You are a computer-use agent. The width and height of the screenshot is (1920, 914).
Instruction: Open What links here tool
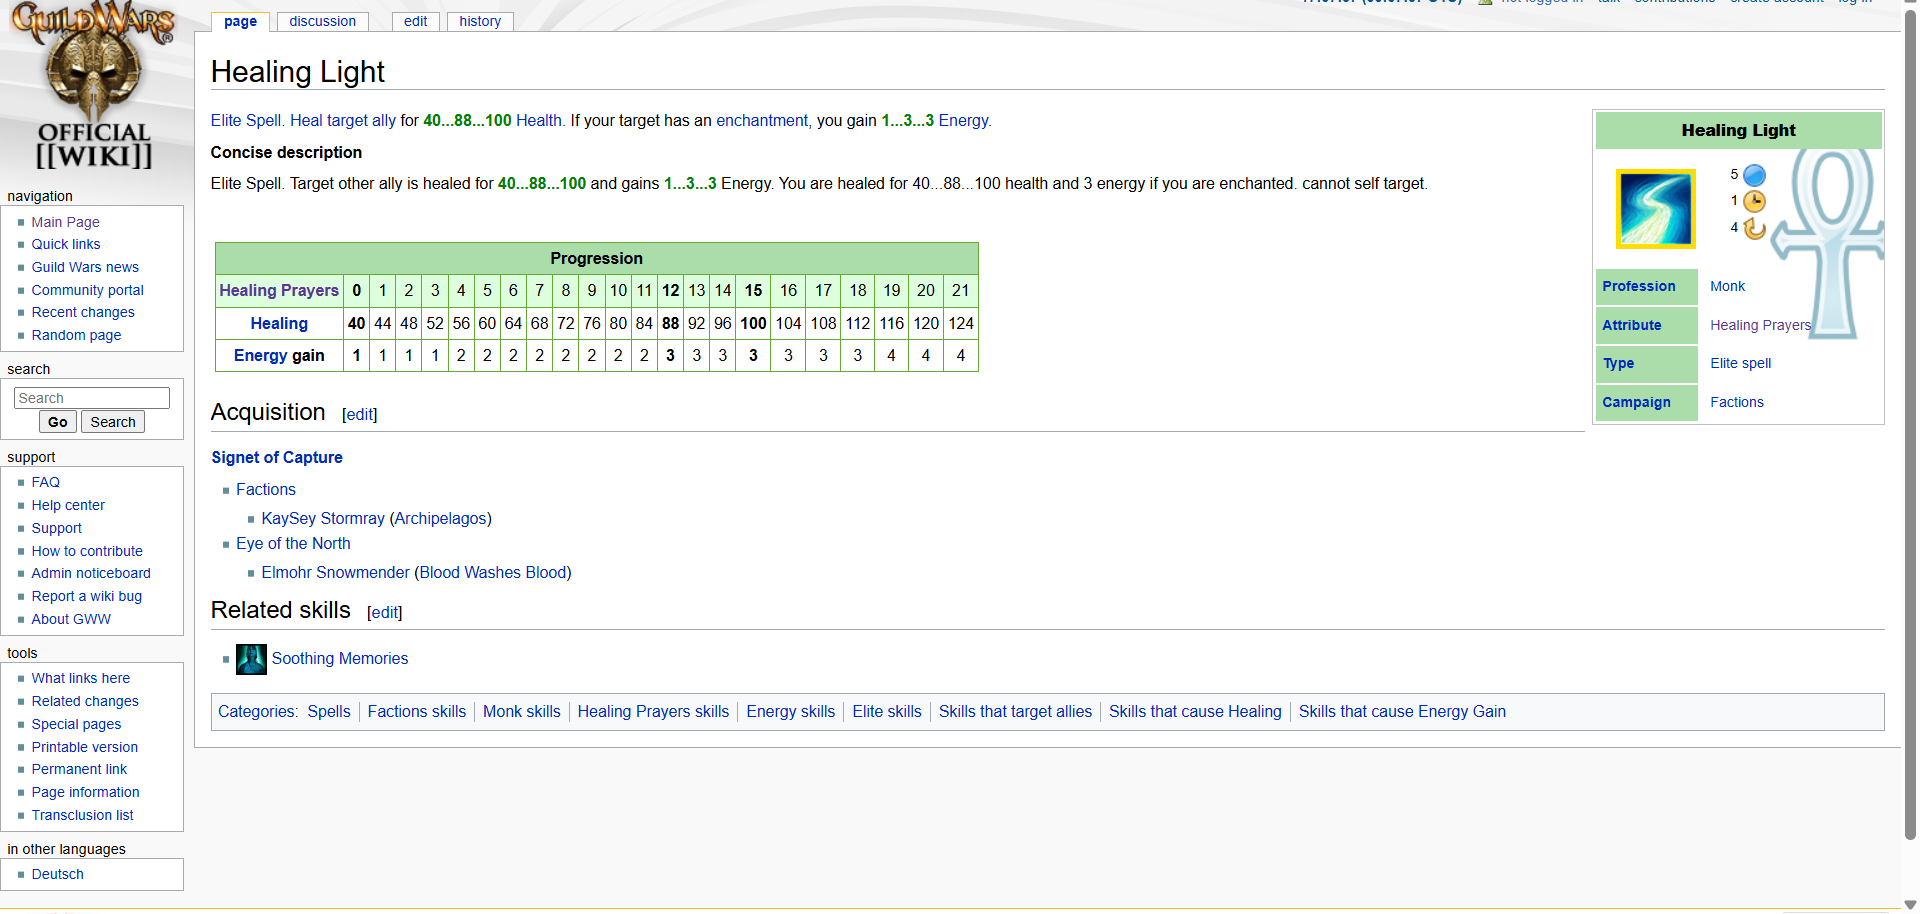[x=81, y=678]
